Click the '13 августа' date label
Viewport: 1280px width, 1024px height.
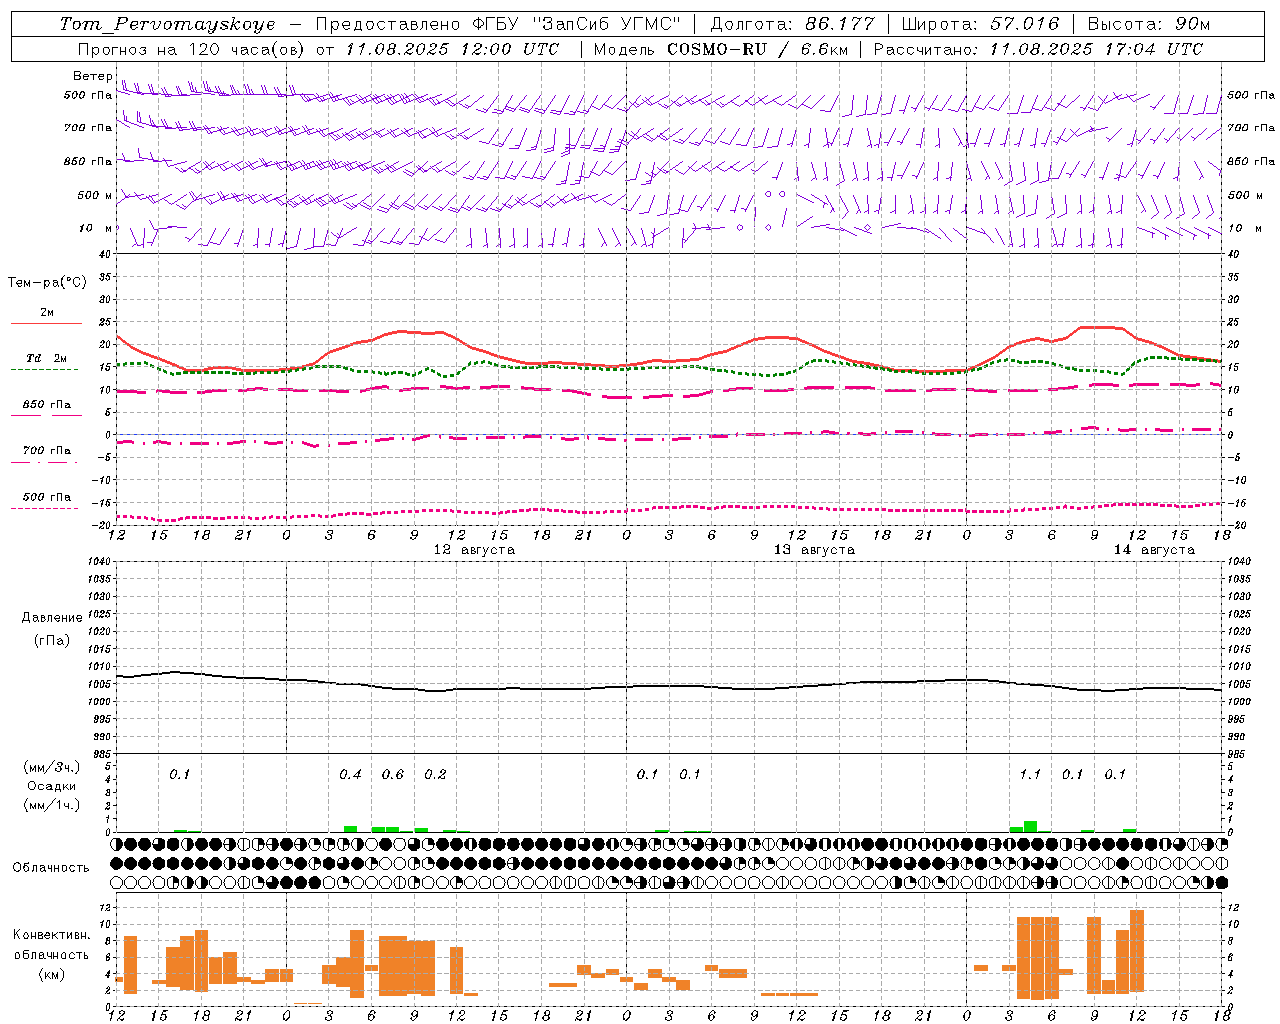(x=814, y=550)
